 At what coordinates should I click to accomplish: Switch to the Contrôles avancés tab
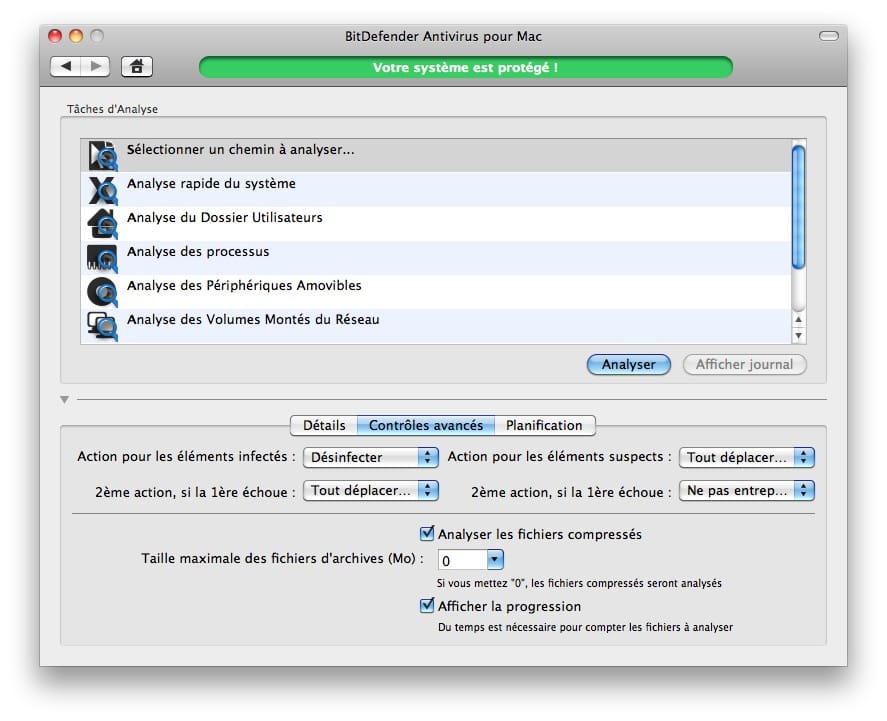click(x=426, y=425)
